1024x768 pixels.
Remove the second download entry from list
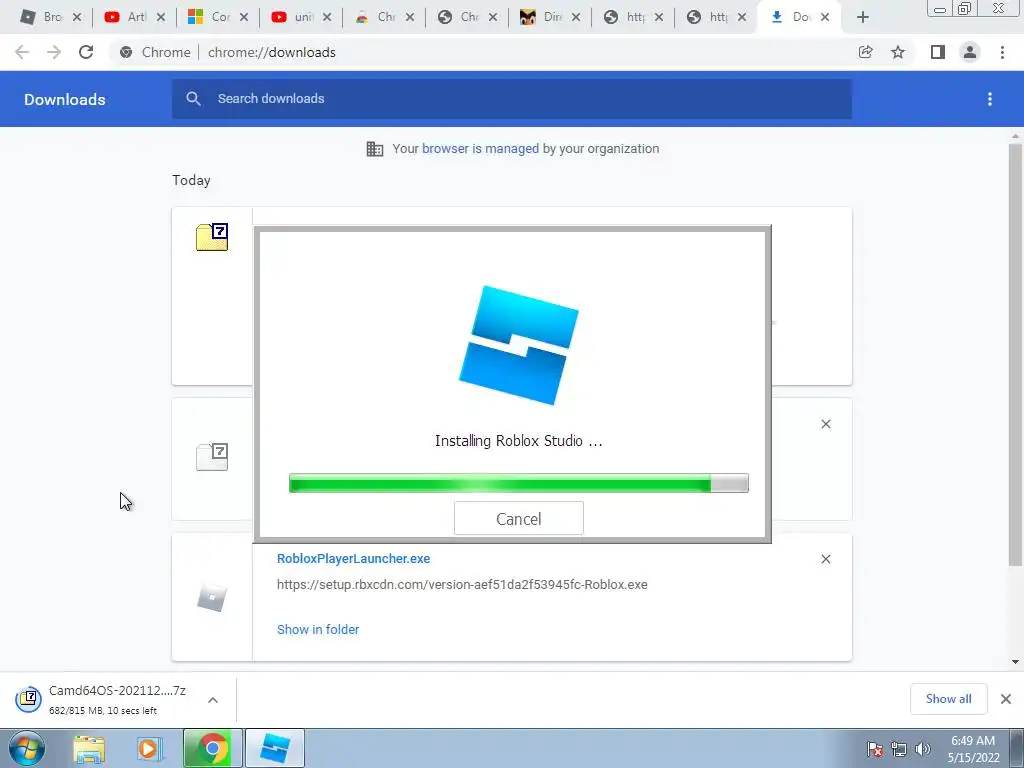pos(825,424)
